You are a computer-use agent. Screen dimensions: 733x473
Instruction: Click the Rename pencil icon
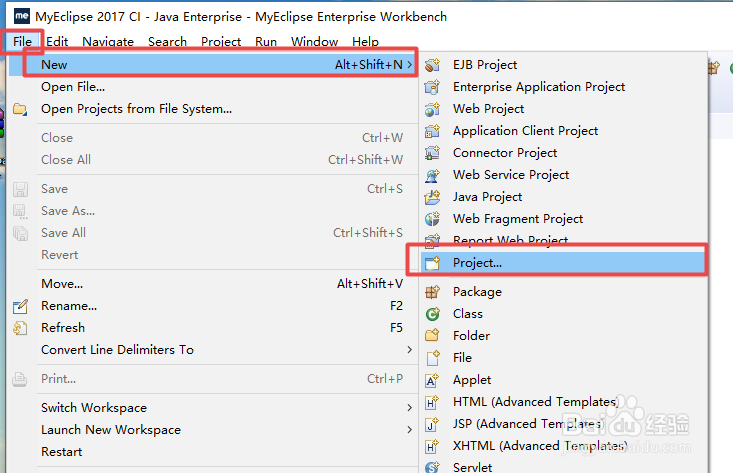pyautogui.click(x=20, y=306)
